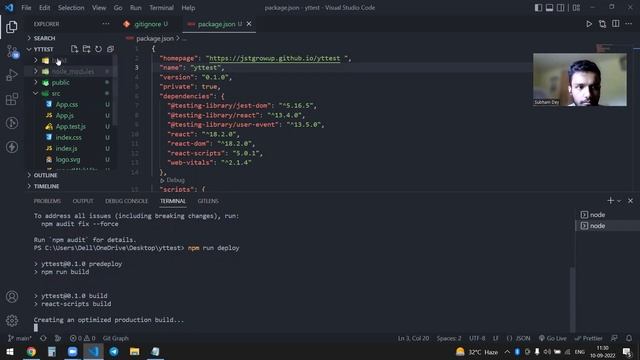Switch to the GITLENS panel tab

pos(208,201)
